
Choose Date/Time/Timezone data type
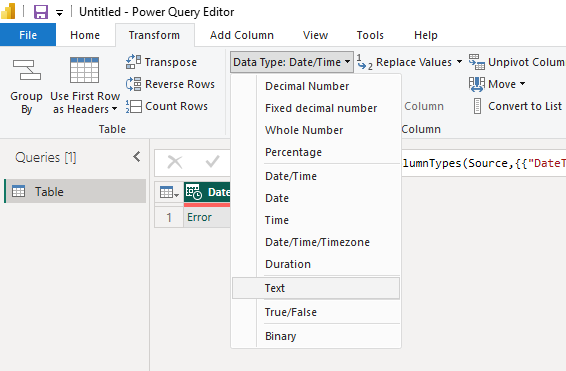tap(316, 242)
